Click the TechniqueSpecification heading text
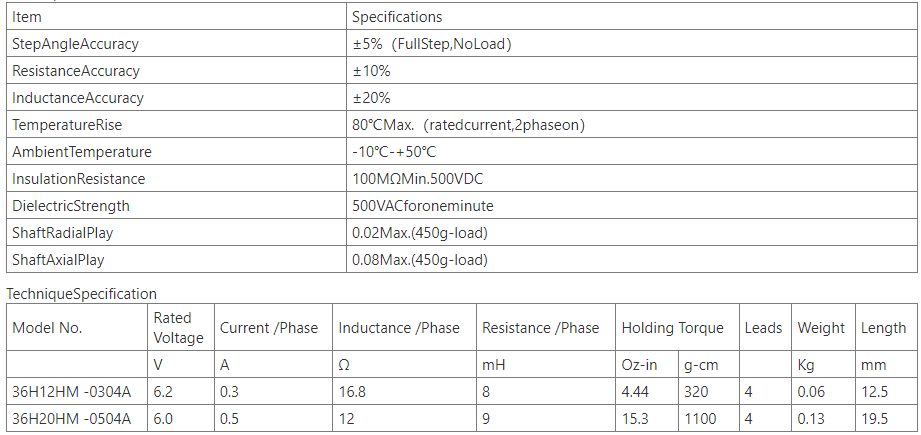Screen dimensions: 921x435 click(82, 294)
